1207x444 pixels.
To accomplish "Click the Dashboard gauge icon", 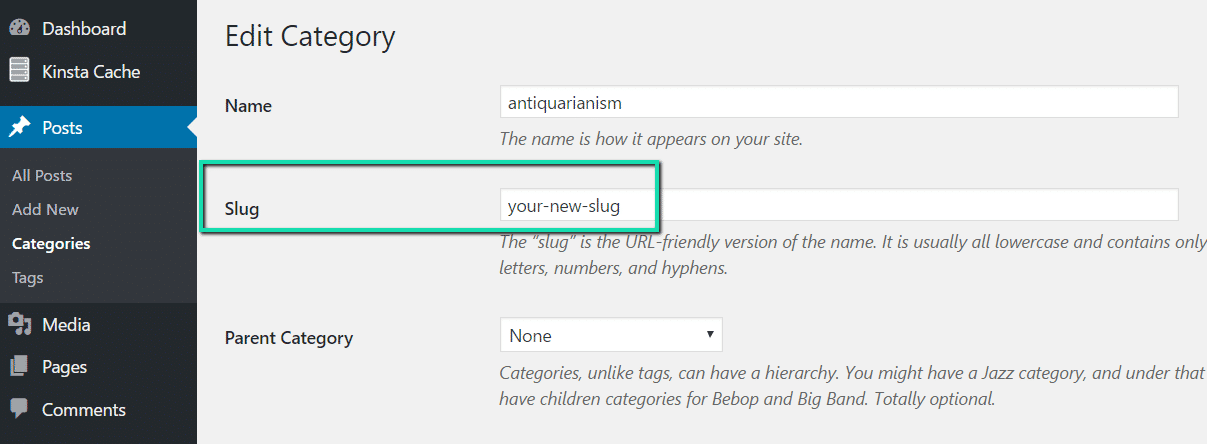I will [x=19, y=29].
